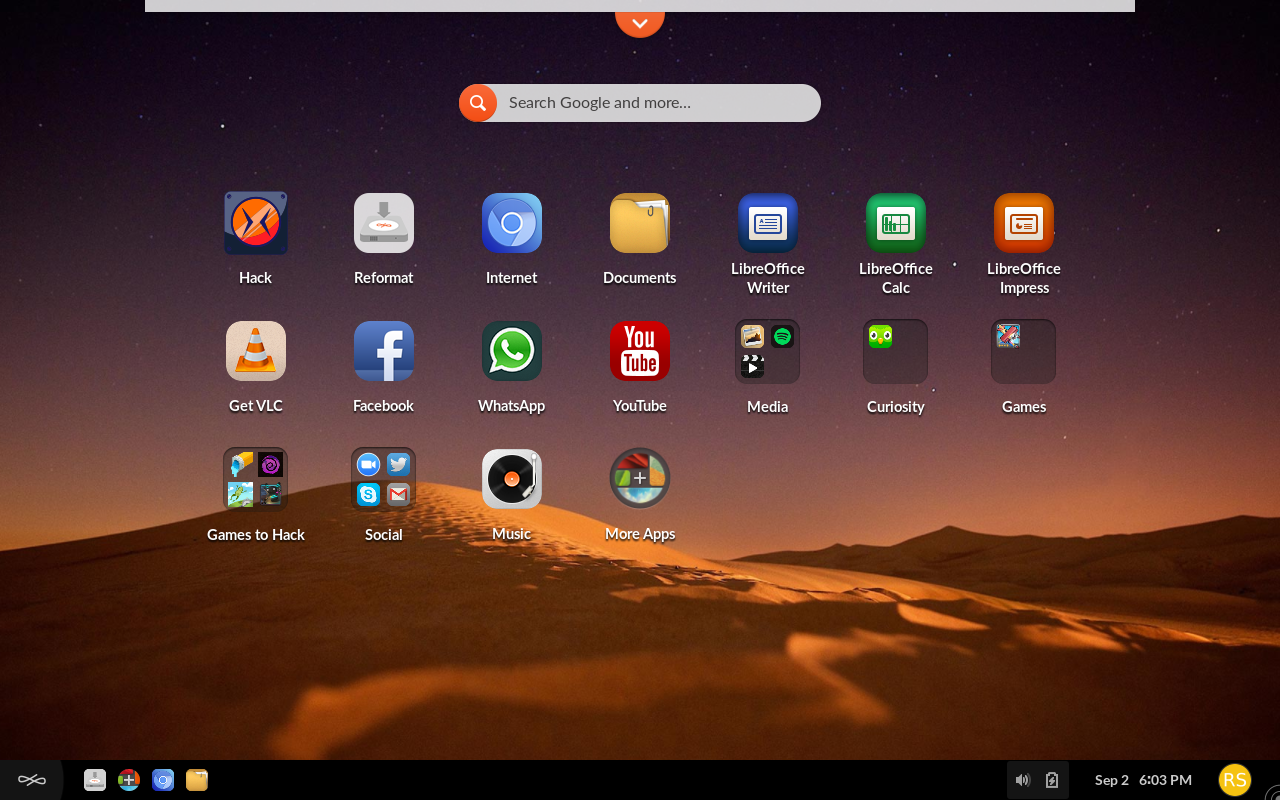The width and height of the screenshot is (1280, 800).
Task: Open the YouTube app
Action: 640,351
